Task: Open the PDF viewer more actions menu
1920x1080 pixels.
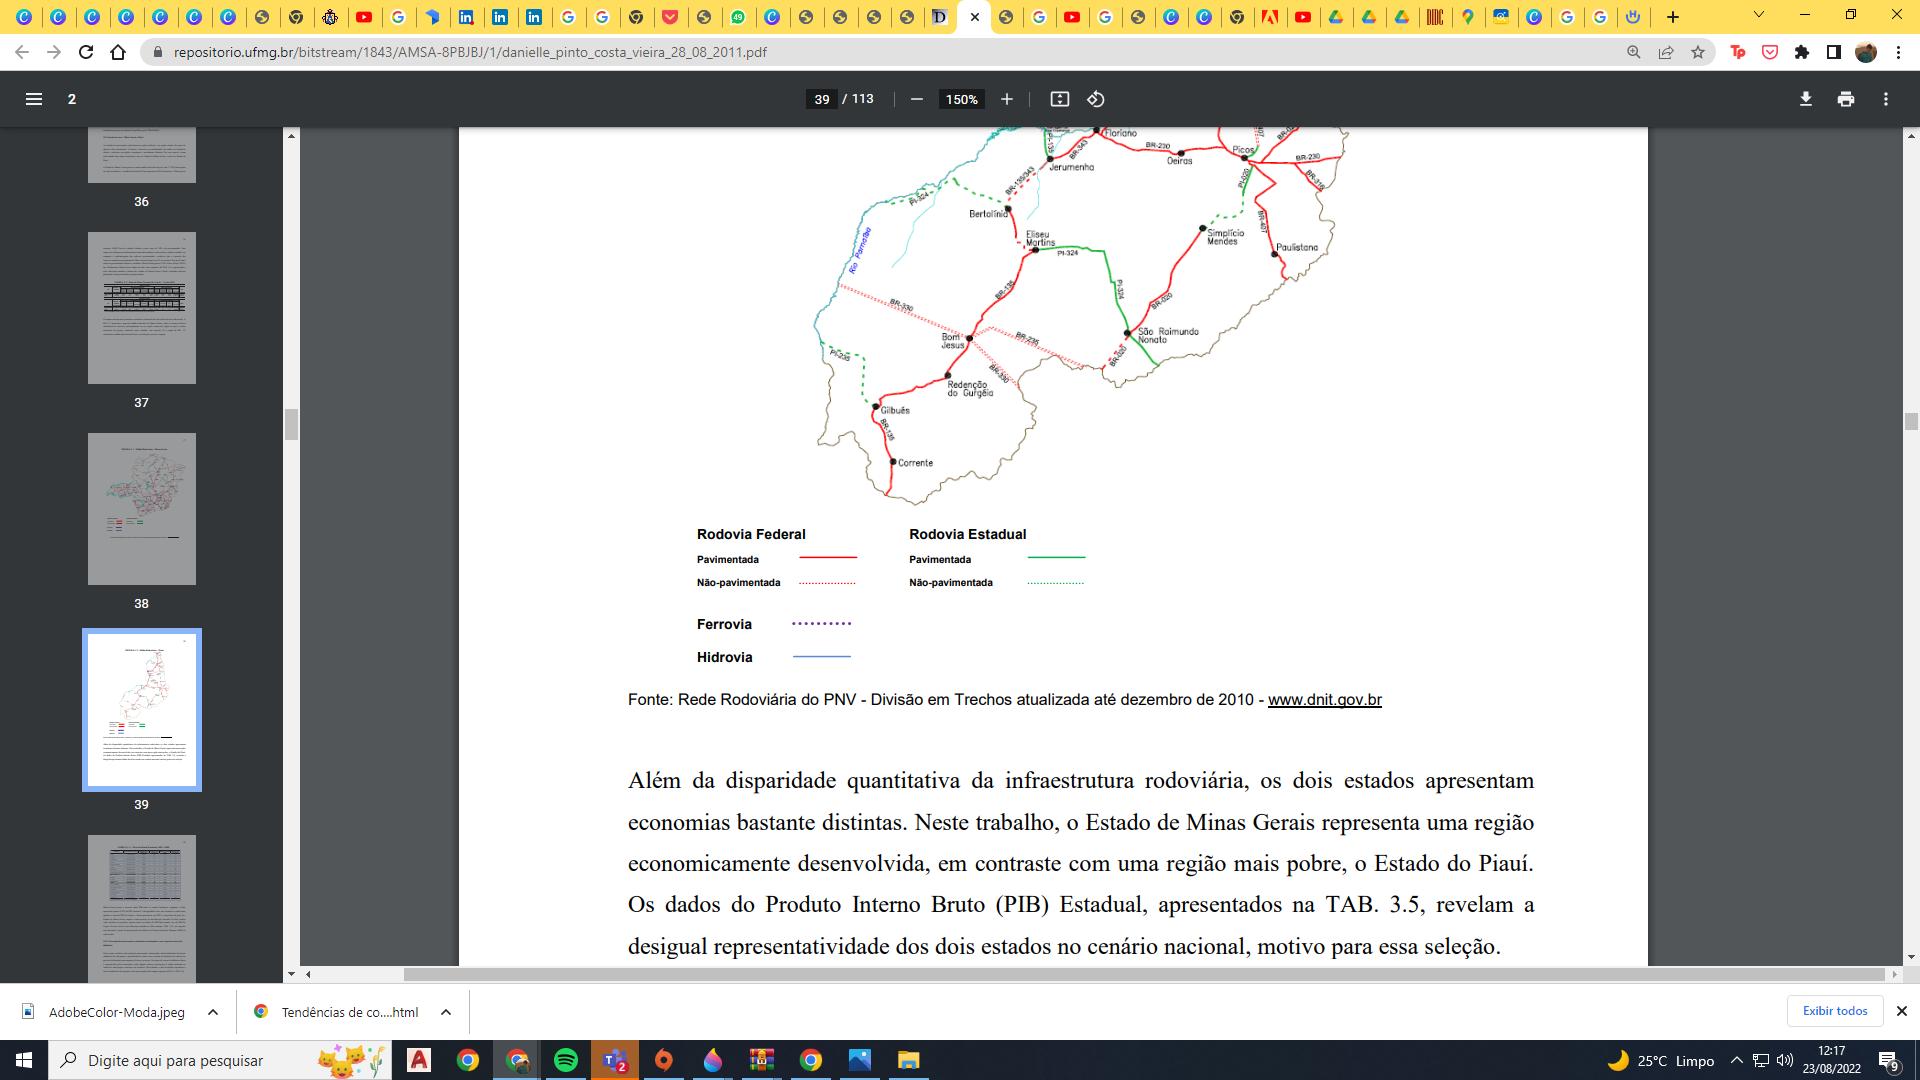Action: coord(1886,99)
